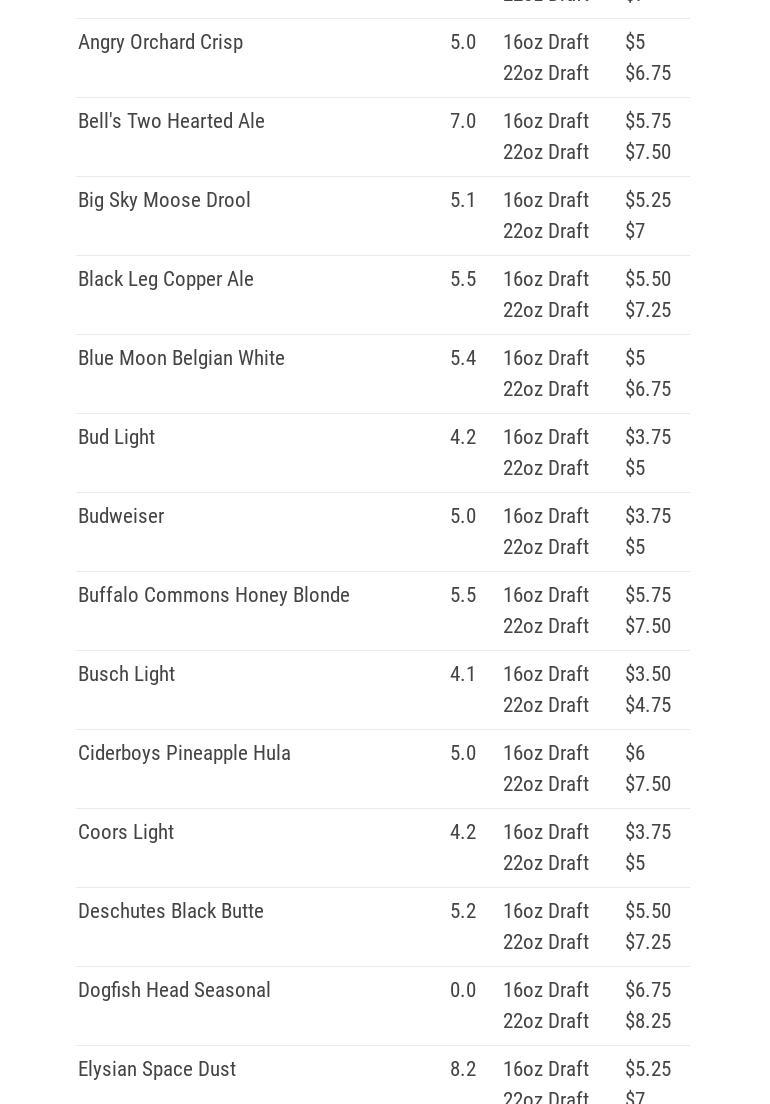
Task: Select Bell's Two Hearted Ale entry
Action: pyautogui.click(x=171, y=121)
